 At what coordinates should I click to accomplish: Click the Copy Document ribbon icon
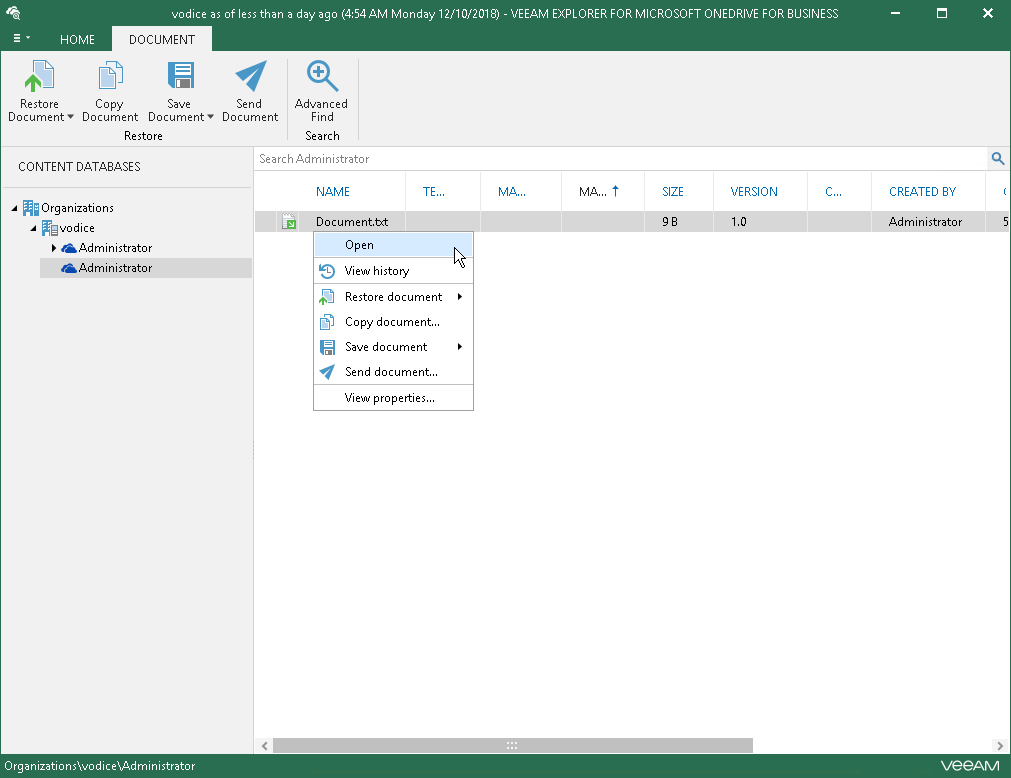click(110, 76)
